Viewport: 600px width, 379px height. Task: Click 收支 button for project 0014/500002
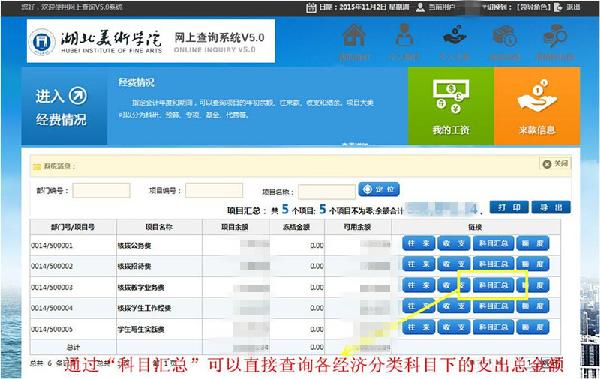tap(453, 264)
